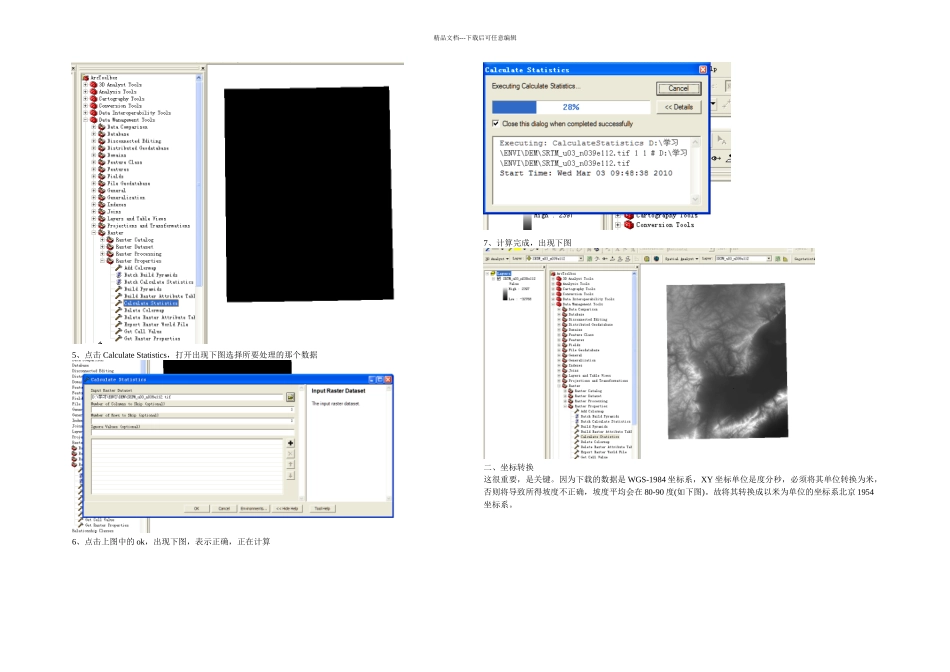The width and height of the screenshot is (950, 672).
Task: Click the Number of Rows to Skip field
Action: [x=192, y=421]
